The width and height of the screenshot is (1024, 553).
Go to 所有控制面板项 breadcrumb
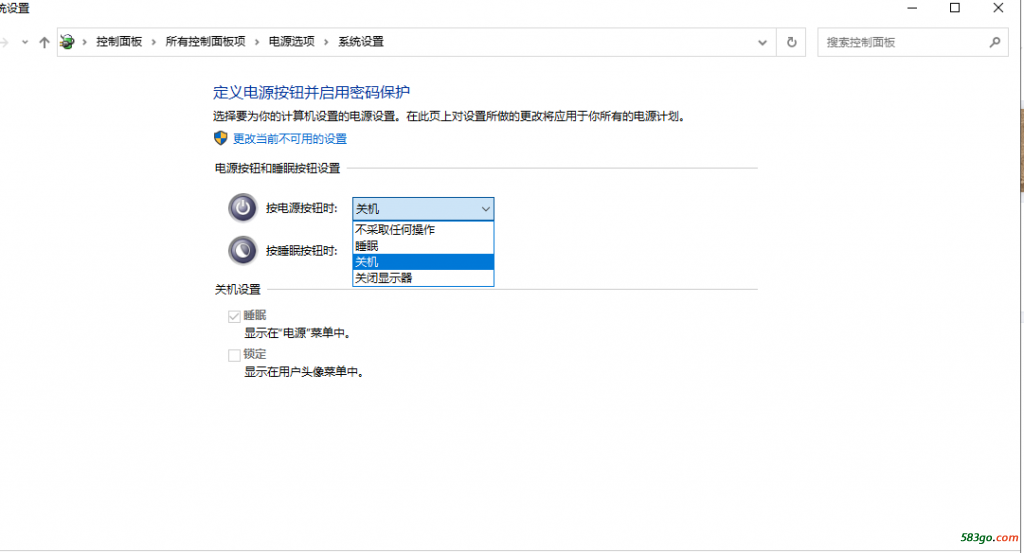pos(205,42)
